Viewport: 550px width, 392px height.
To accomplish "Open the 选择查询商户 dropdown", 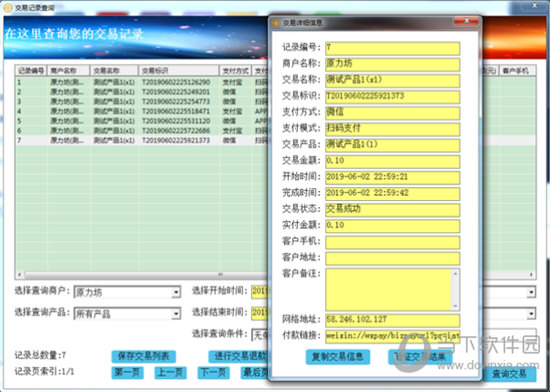I will (x=176, y=292).
